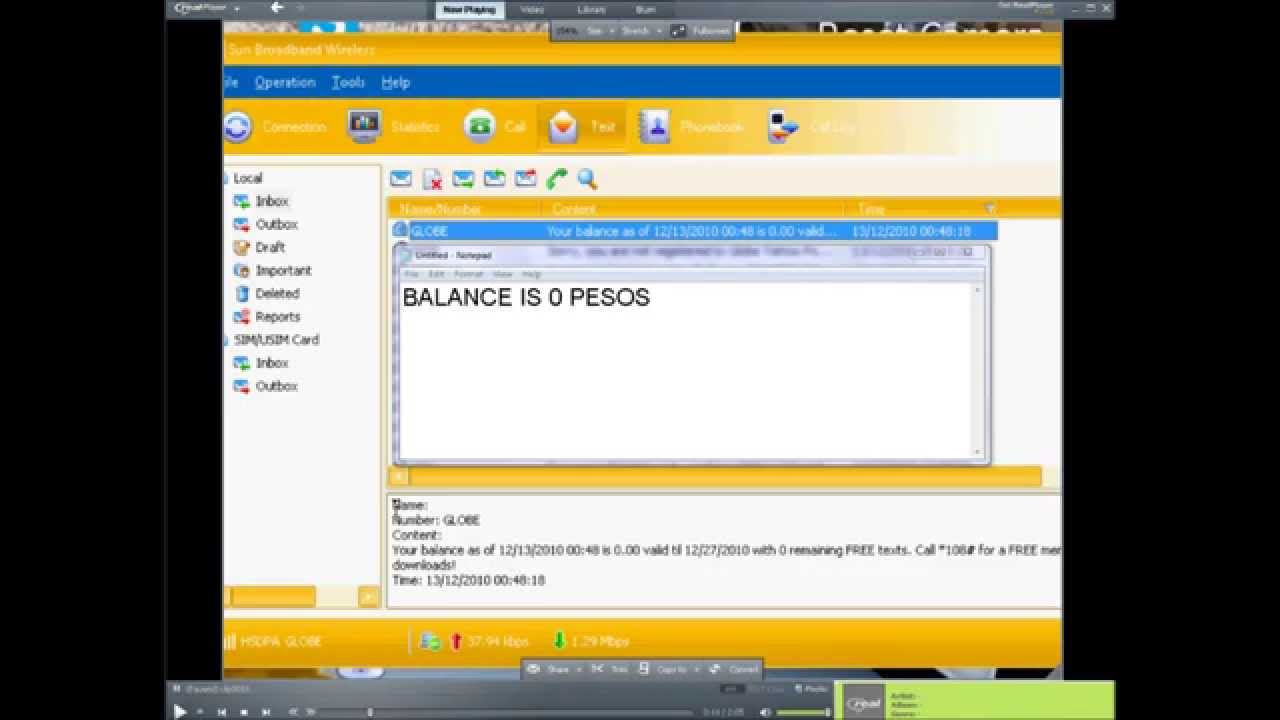Open the Connection section icon
The height and width of the screenshot is (720, 1280).
[x=238, y=127]
